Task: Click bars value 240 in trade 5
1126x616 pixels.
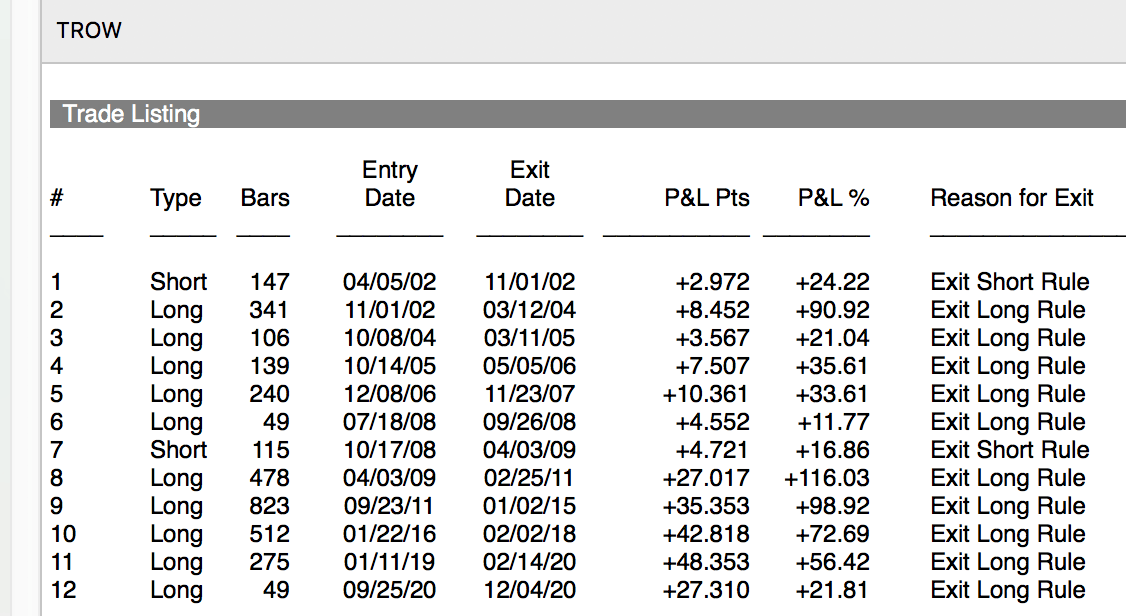Action: pyautogui.click(x=269, y=395)
